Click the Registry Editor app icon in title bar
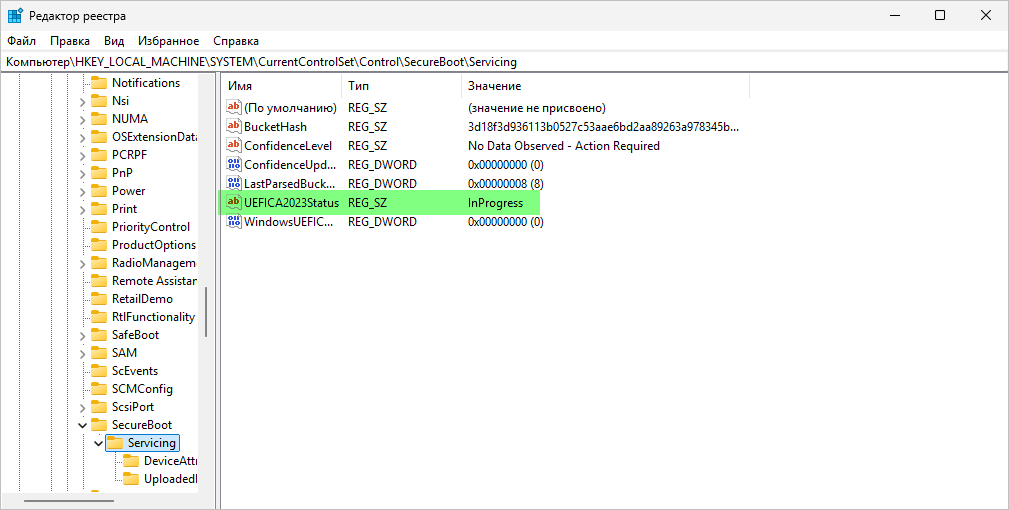1009x510 pixels. tap(15, 15)
